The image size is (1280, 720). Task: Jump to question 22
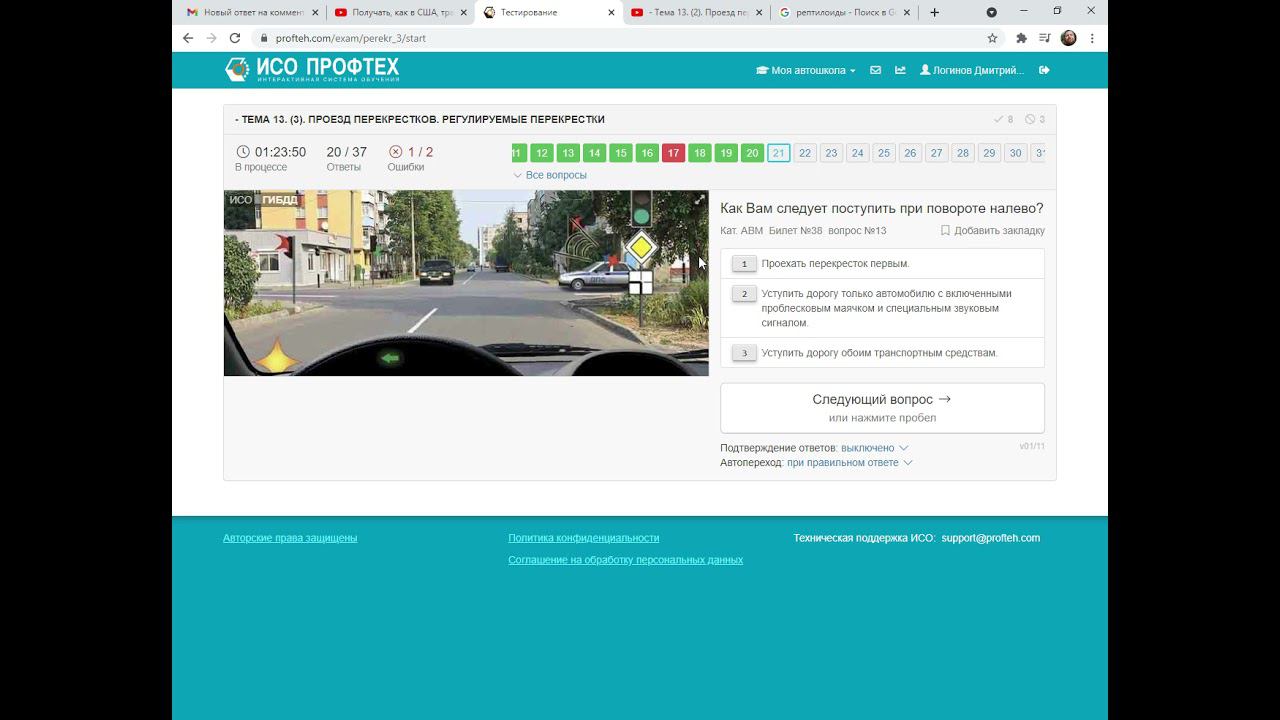click(805, 153)
